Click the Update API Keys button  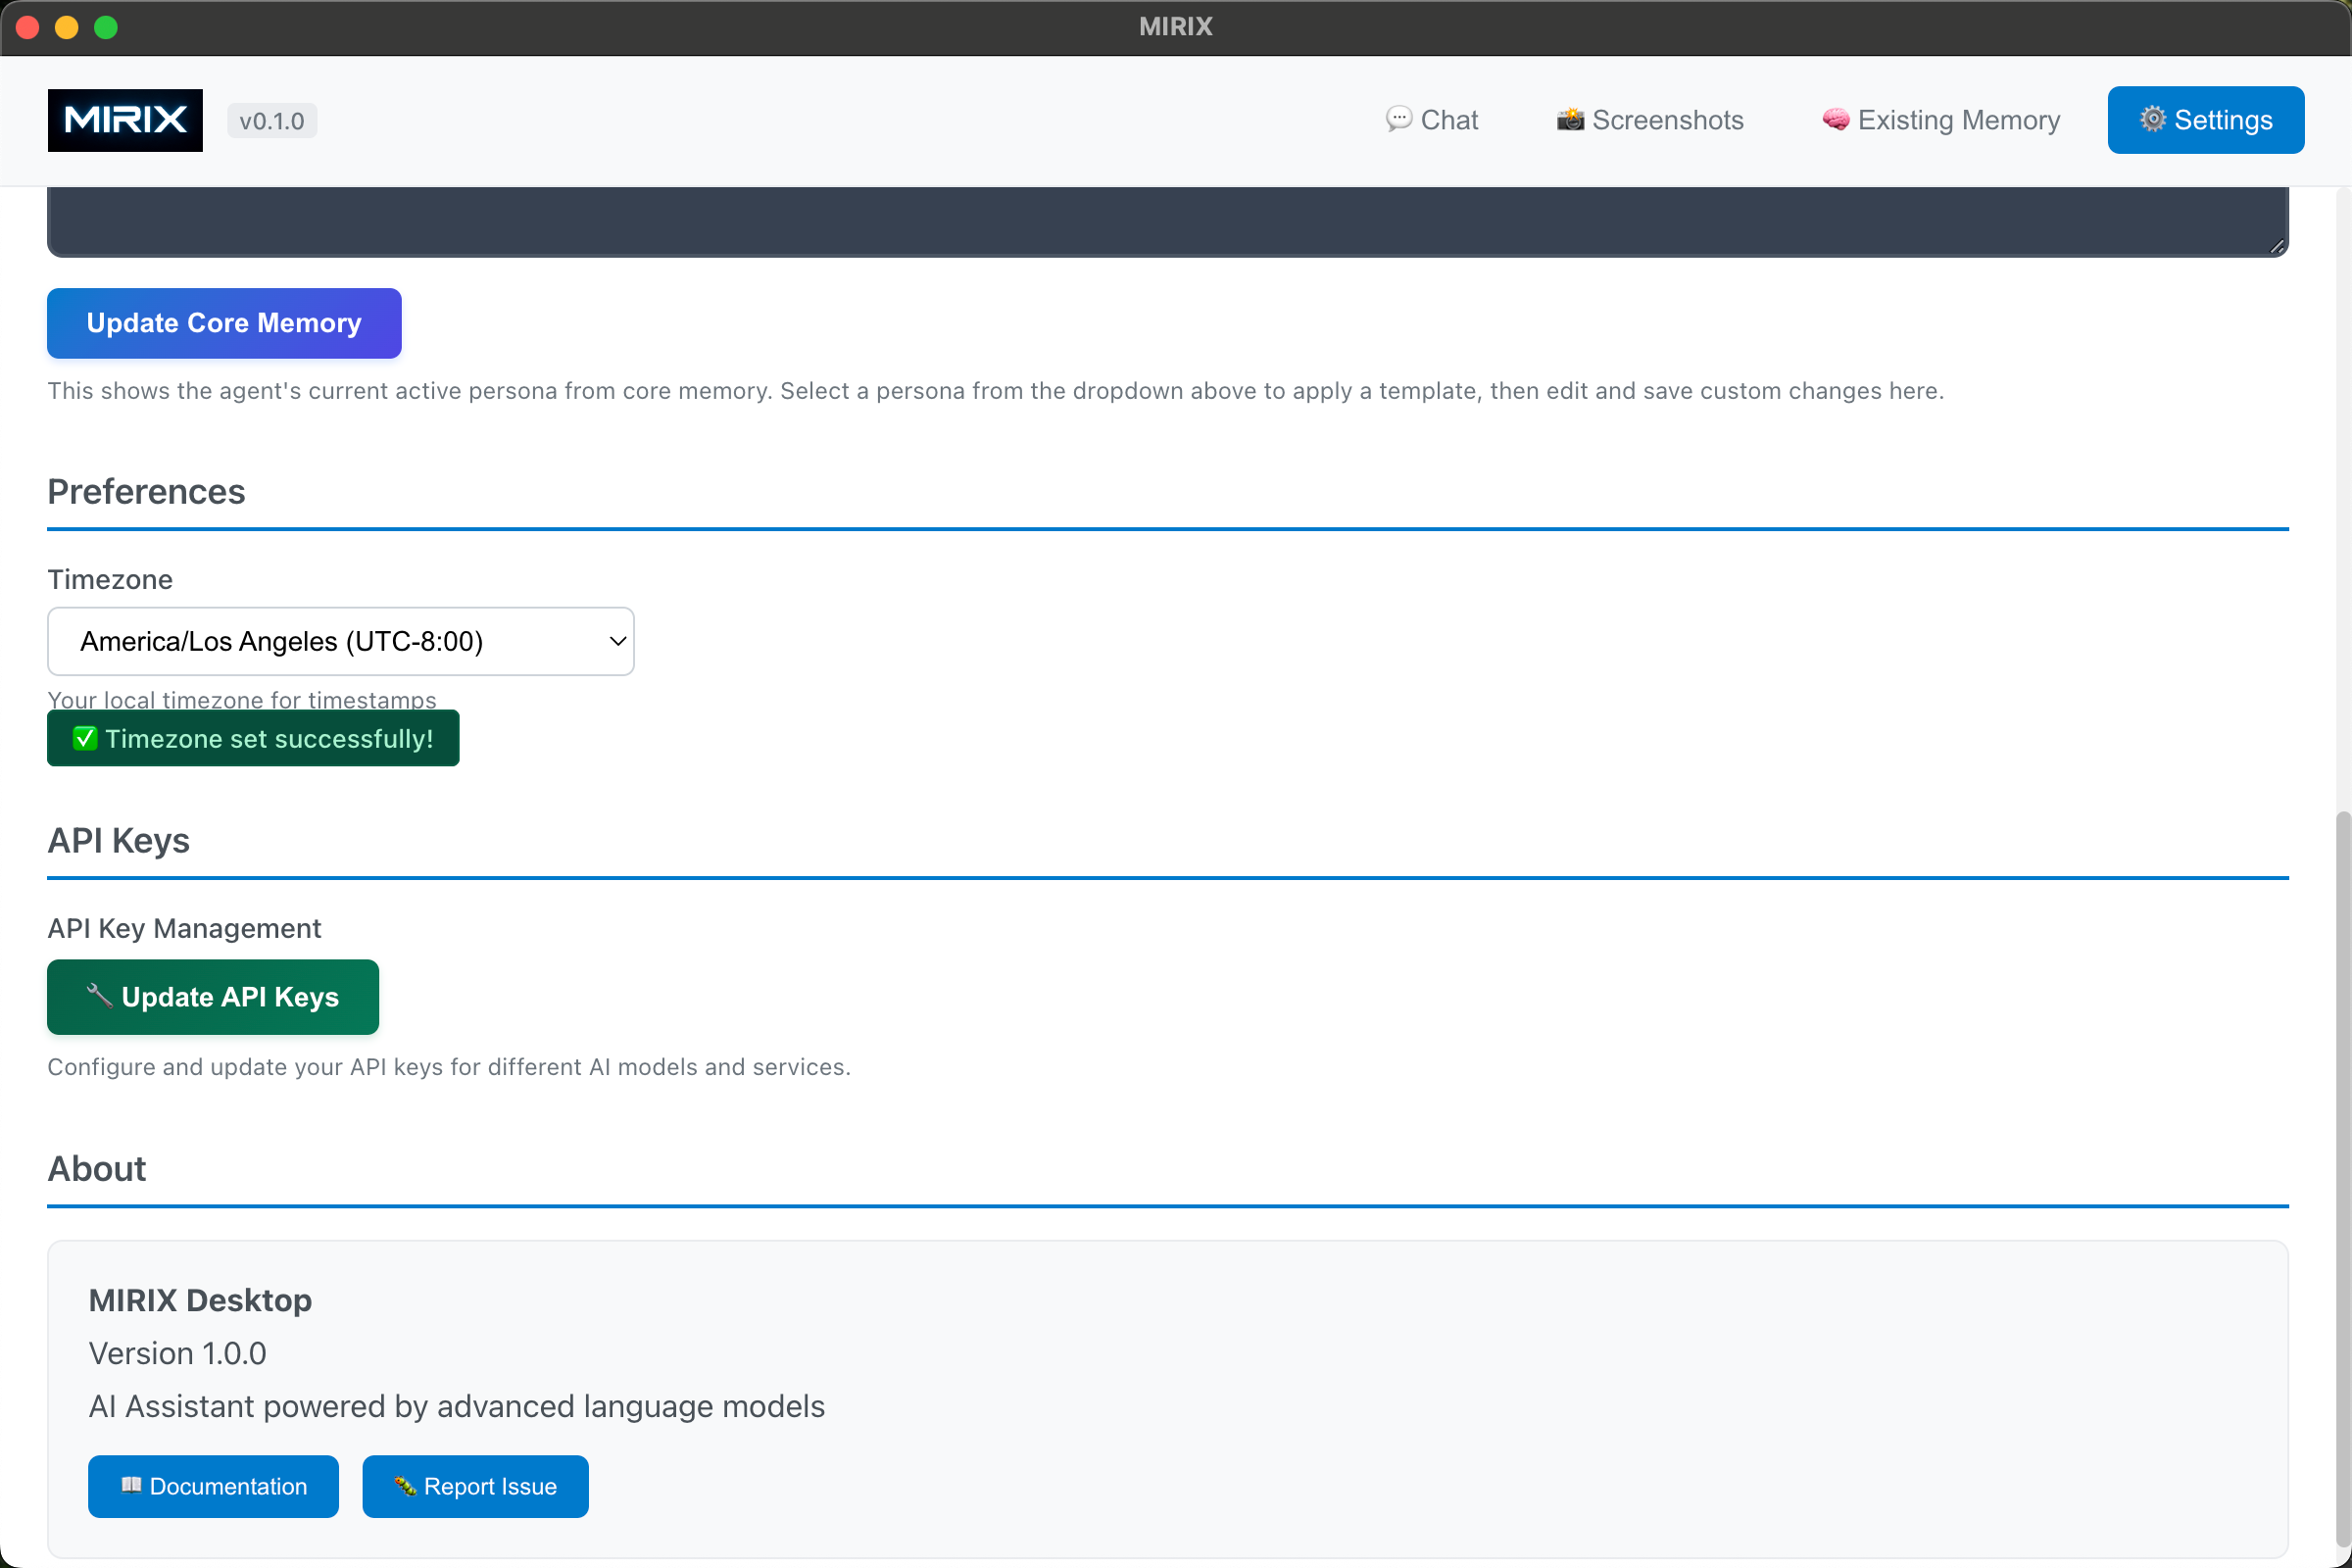click(x=213, y=997)
